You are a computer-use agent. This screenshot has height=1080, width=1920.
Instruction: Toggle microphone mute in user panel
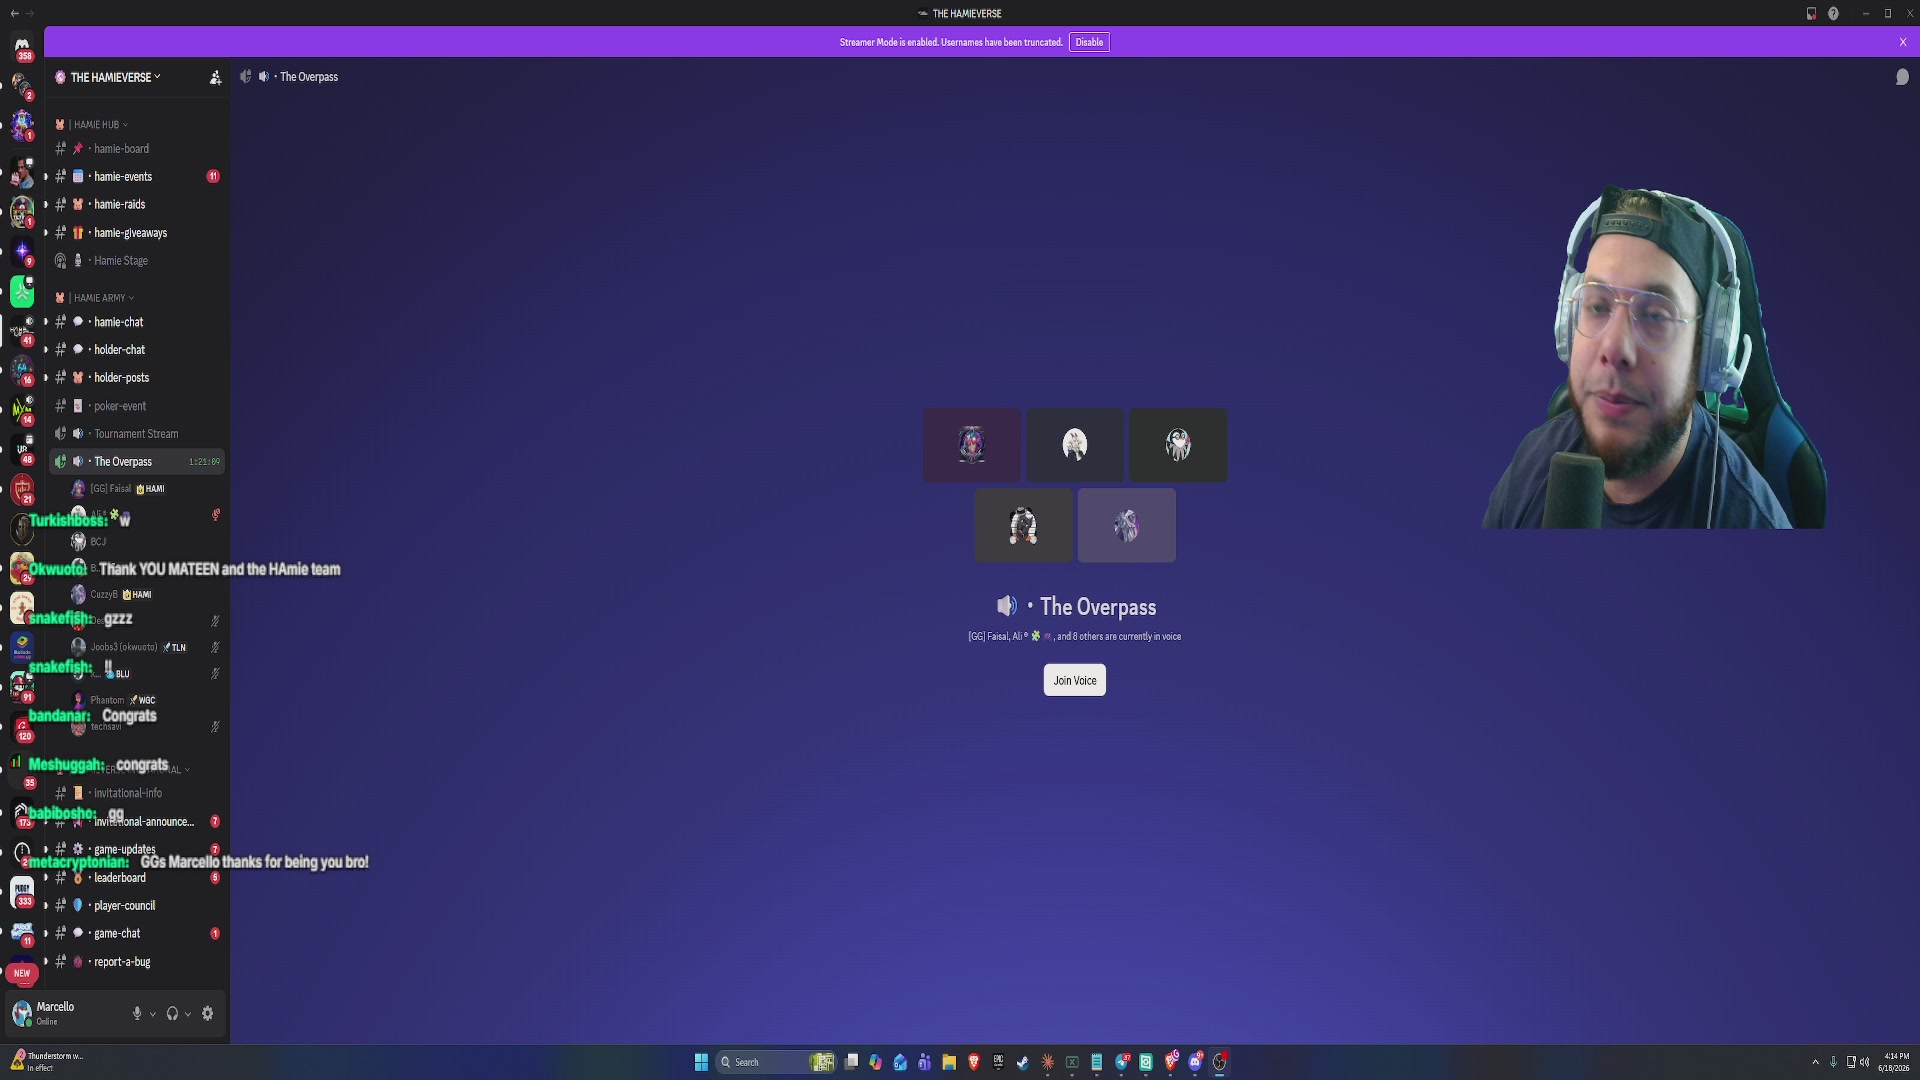(x=137, y=1013)
